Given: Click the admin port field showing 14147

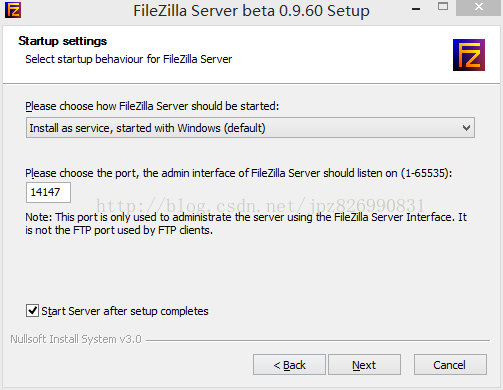Looking at the screenshot, I should click(x=48, y=192).
